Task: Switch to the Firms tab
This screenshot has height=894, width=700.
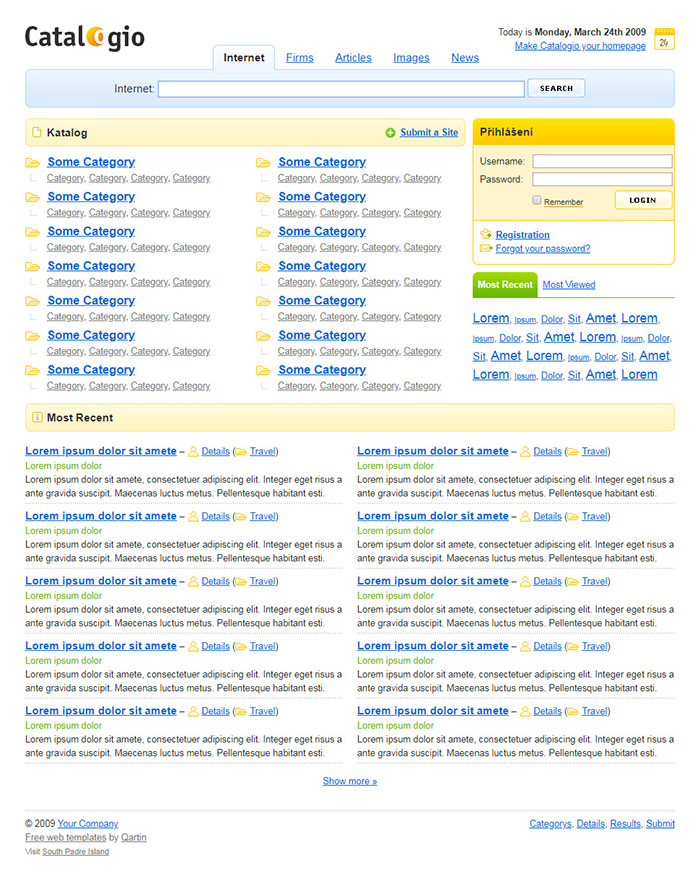Action: (299, 57)
